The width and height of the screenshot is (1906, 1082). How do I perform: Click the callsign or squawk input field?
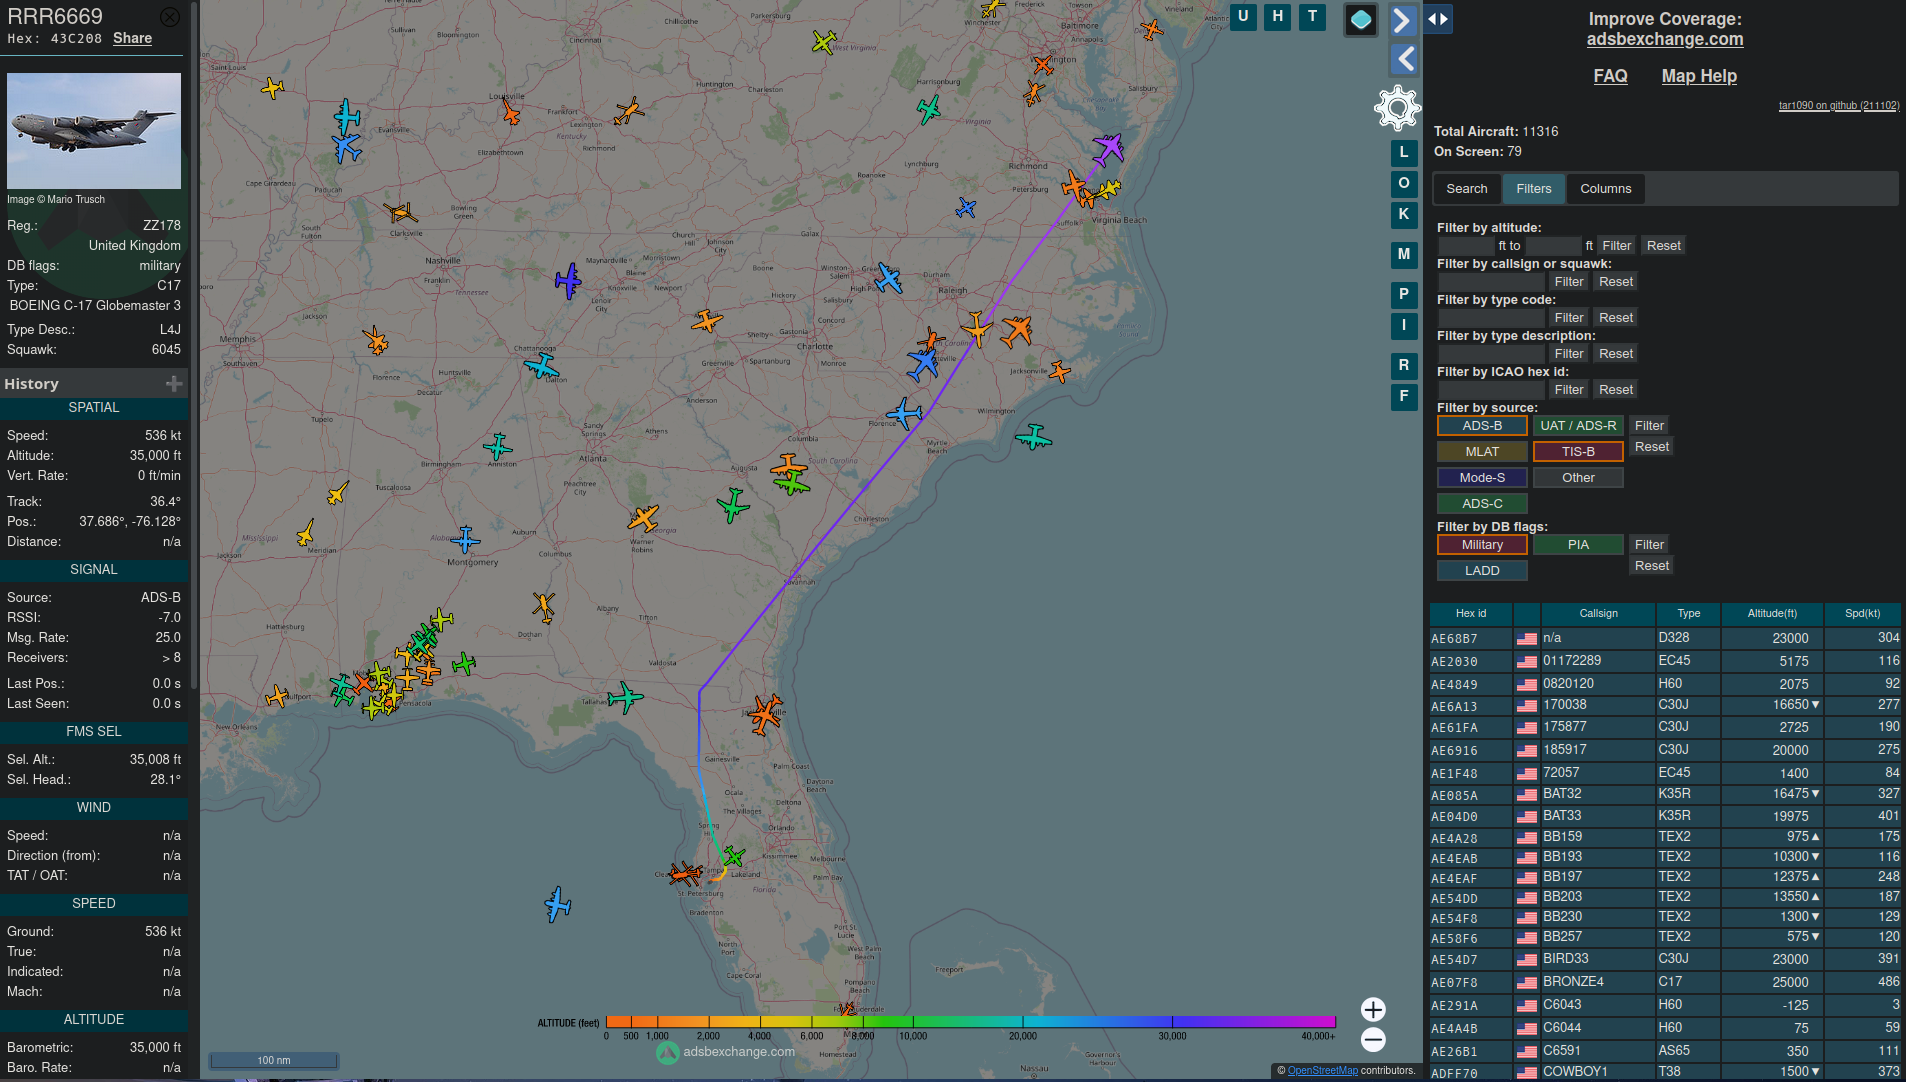pyautogui.click(x=1491, y=282)
